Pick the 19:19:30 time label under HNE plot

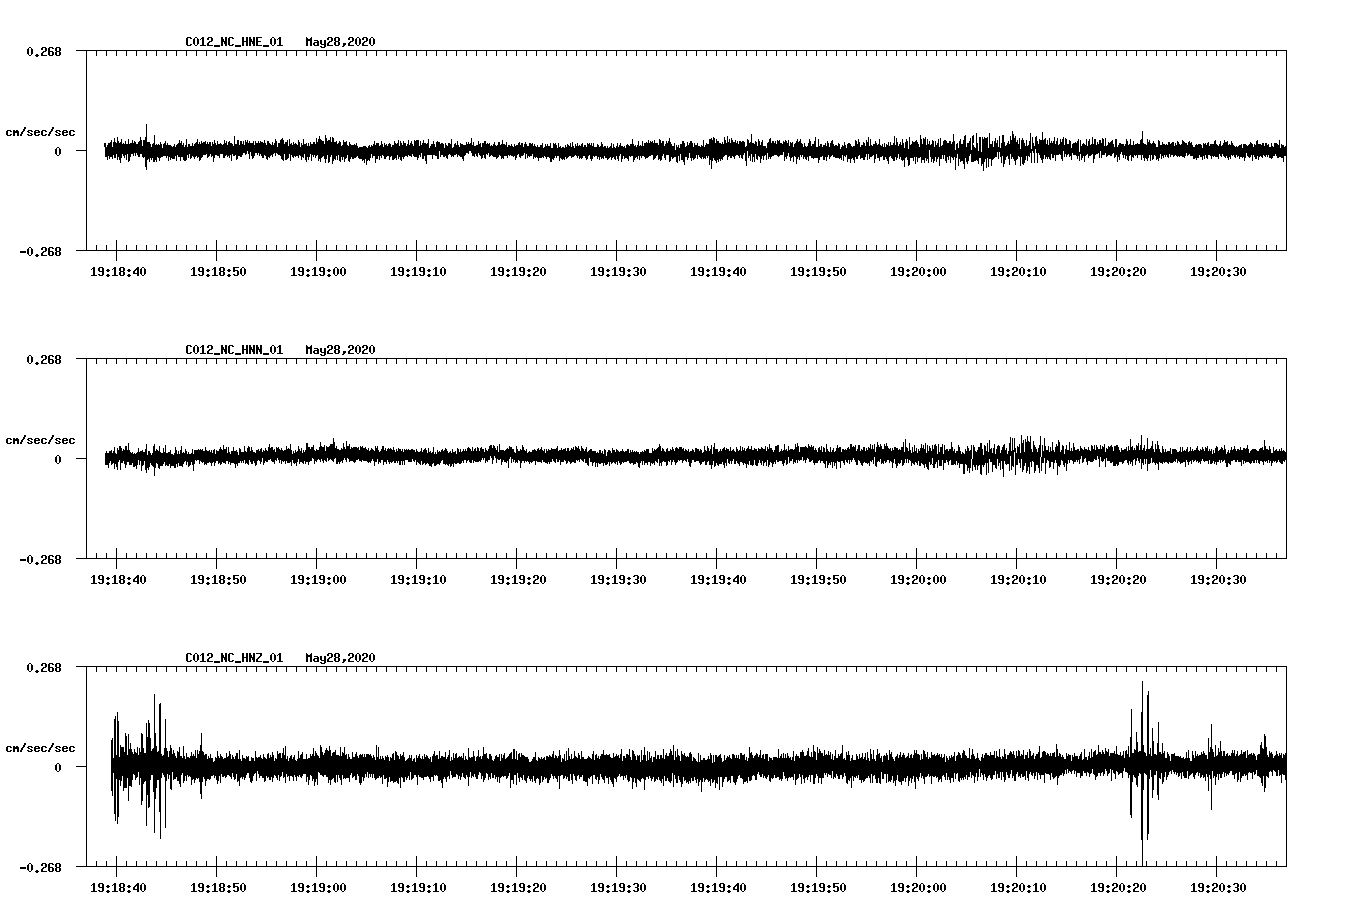coord(618,271)
